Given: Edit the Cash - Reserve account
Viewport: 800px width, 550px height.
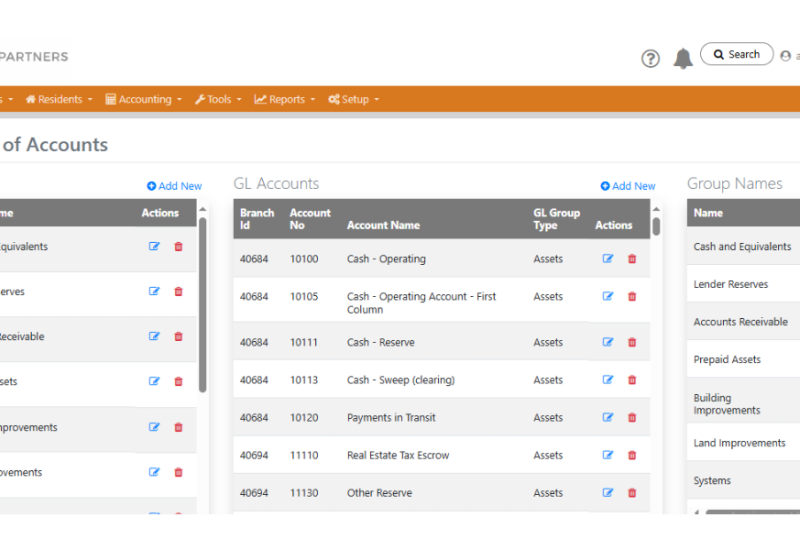Looking at the screenshot, I should pos(608,342).
